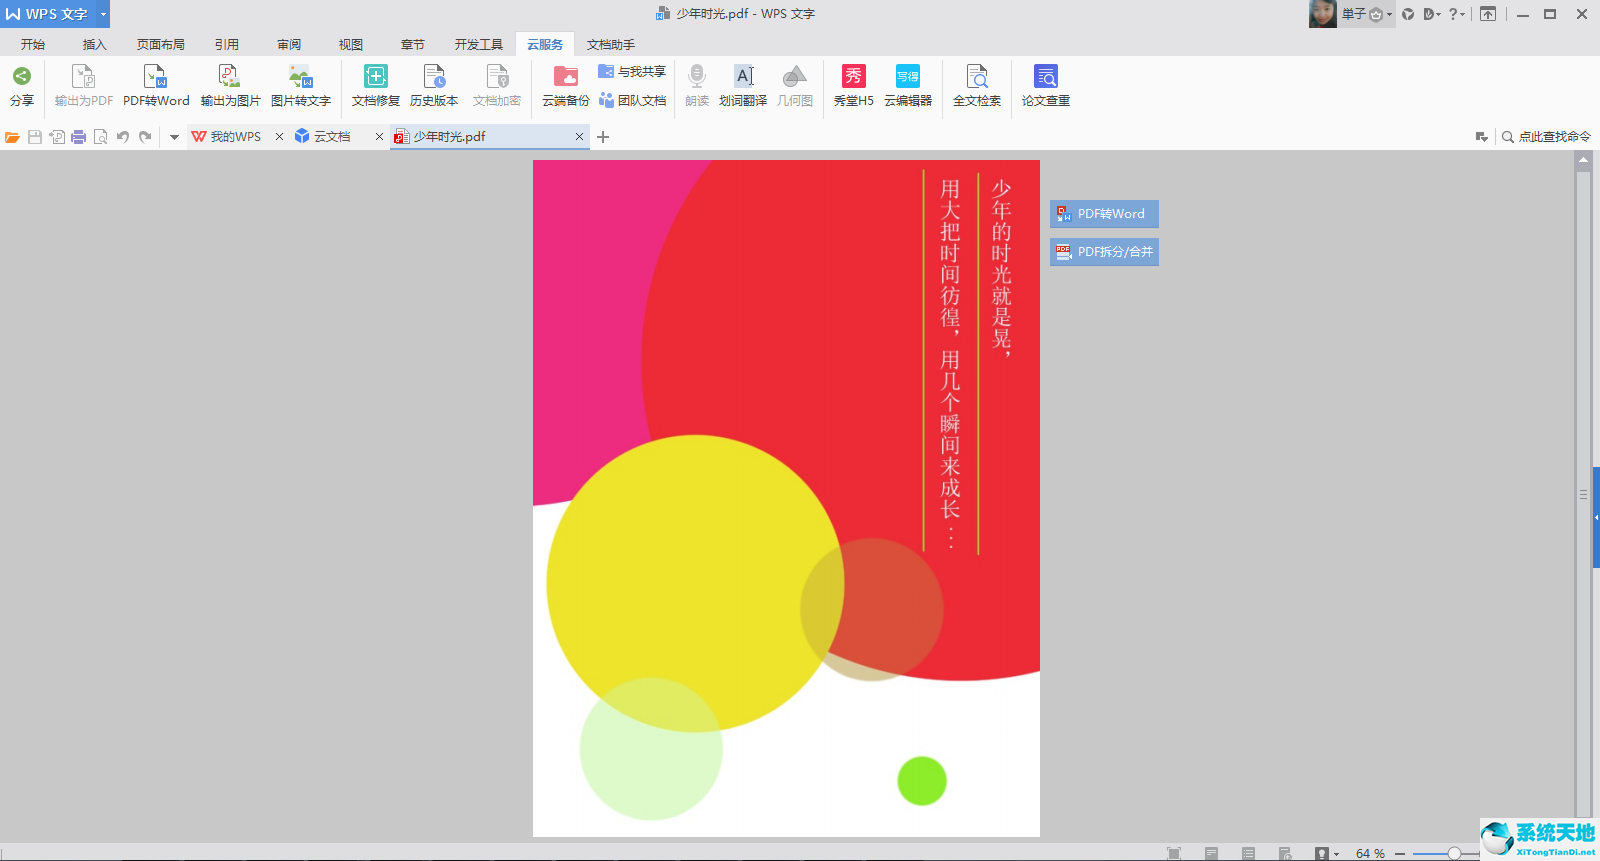Toggle the ribbon collapse button in title bar
Viewport: 1600px width, 861px height.
click(x=1488, y=14)
